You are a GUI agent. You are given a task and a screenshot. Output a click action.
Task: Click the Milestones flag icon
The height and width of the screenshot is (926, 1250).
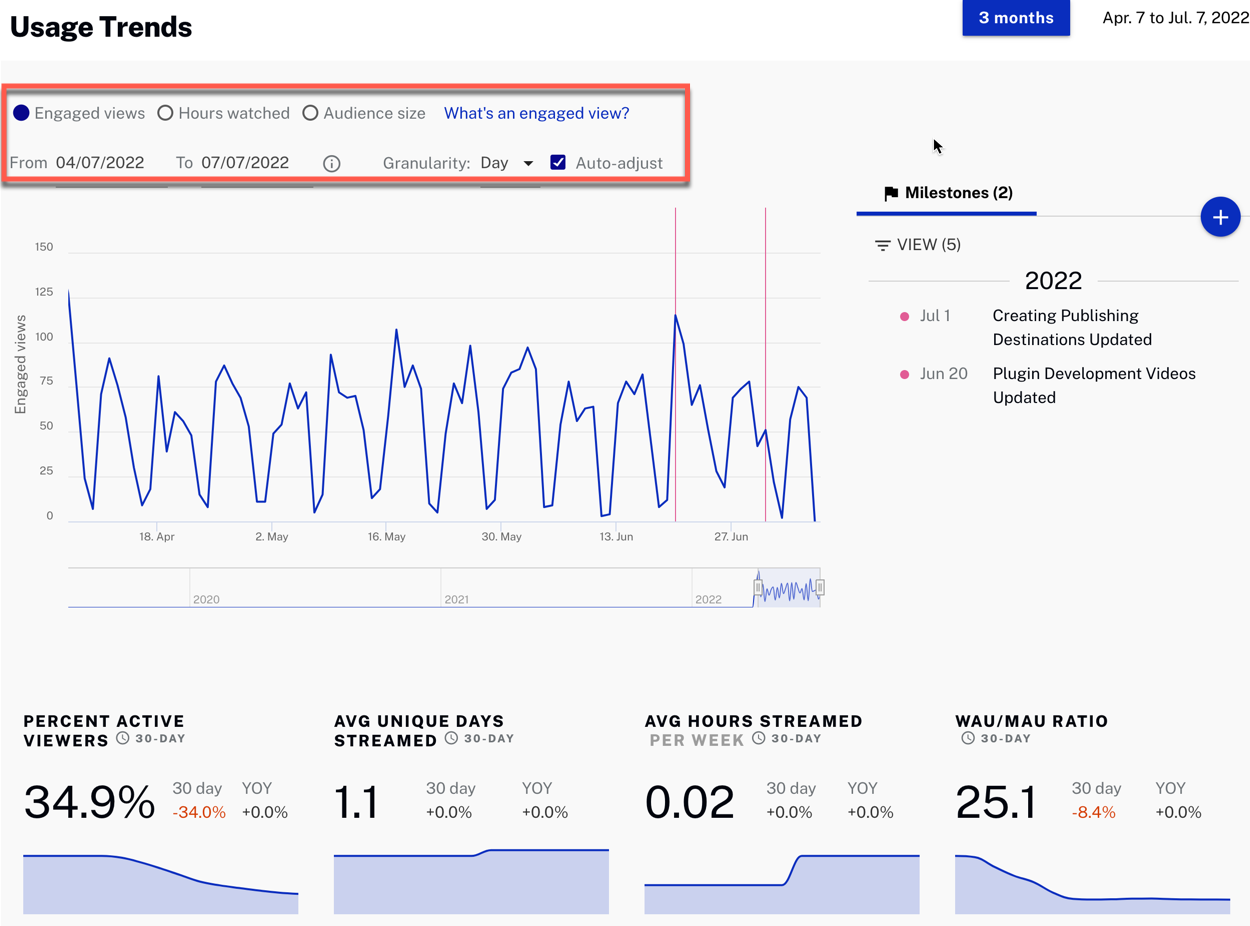(893, 193)
